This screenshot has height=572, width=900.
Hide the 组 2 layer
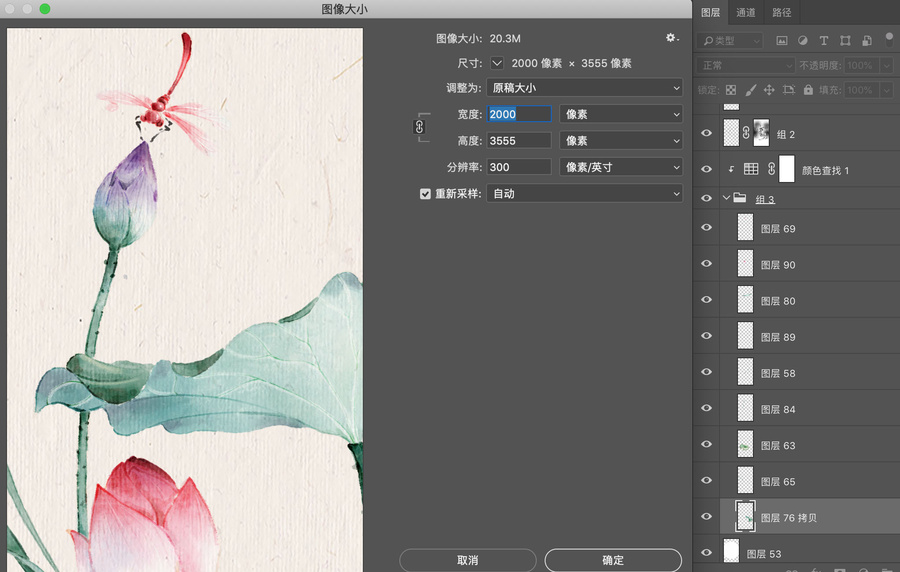coord(707,133)
